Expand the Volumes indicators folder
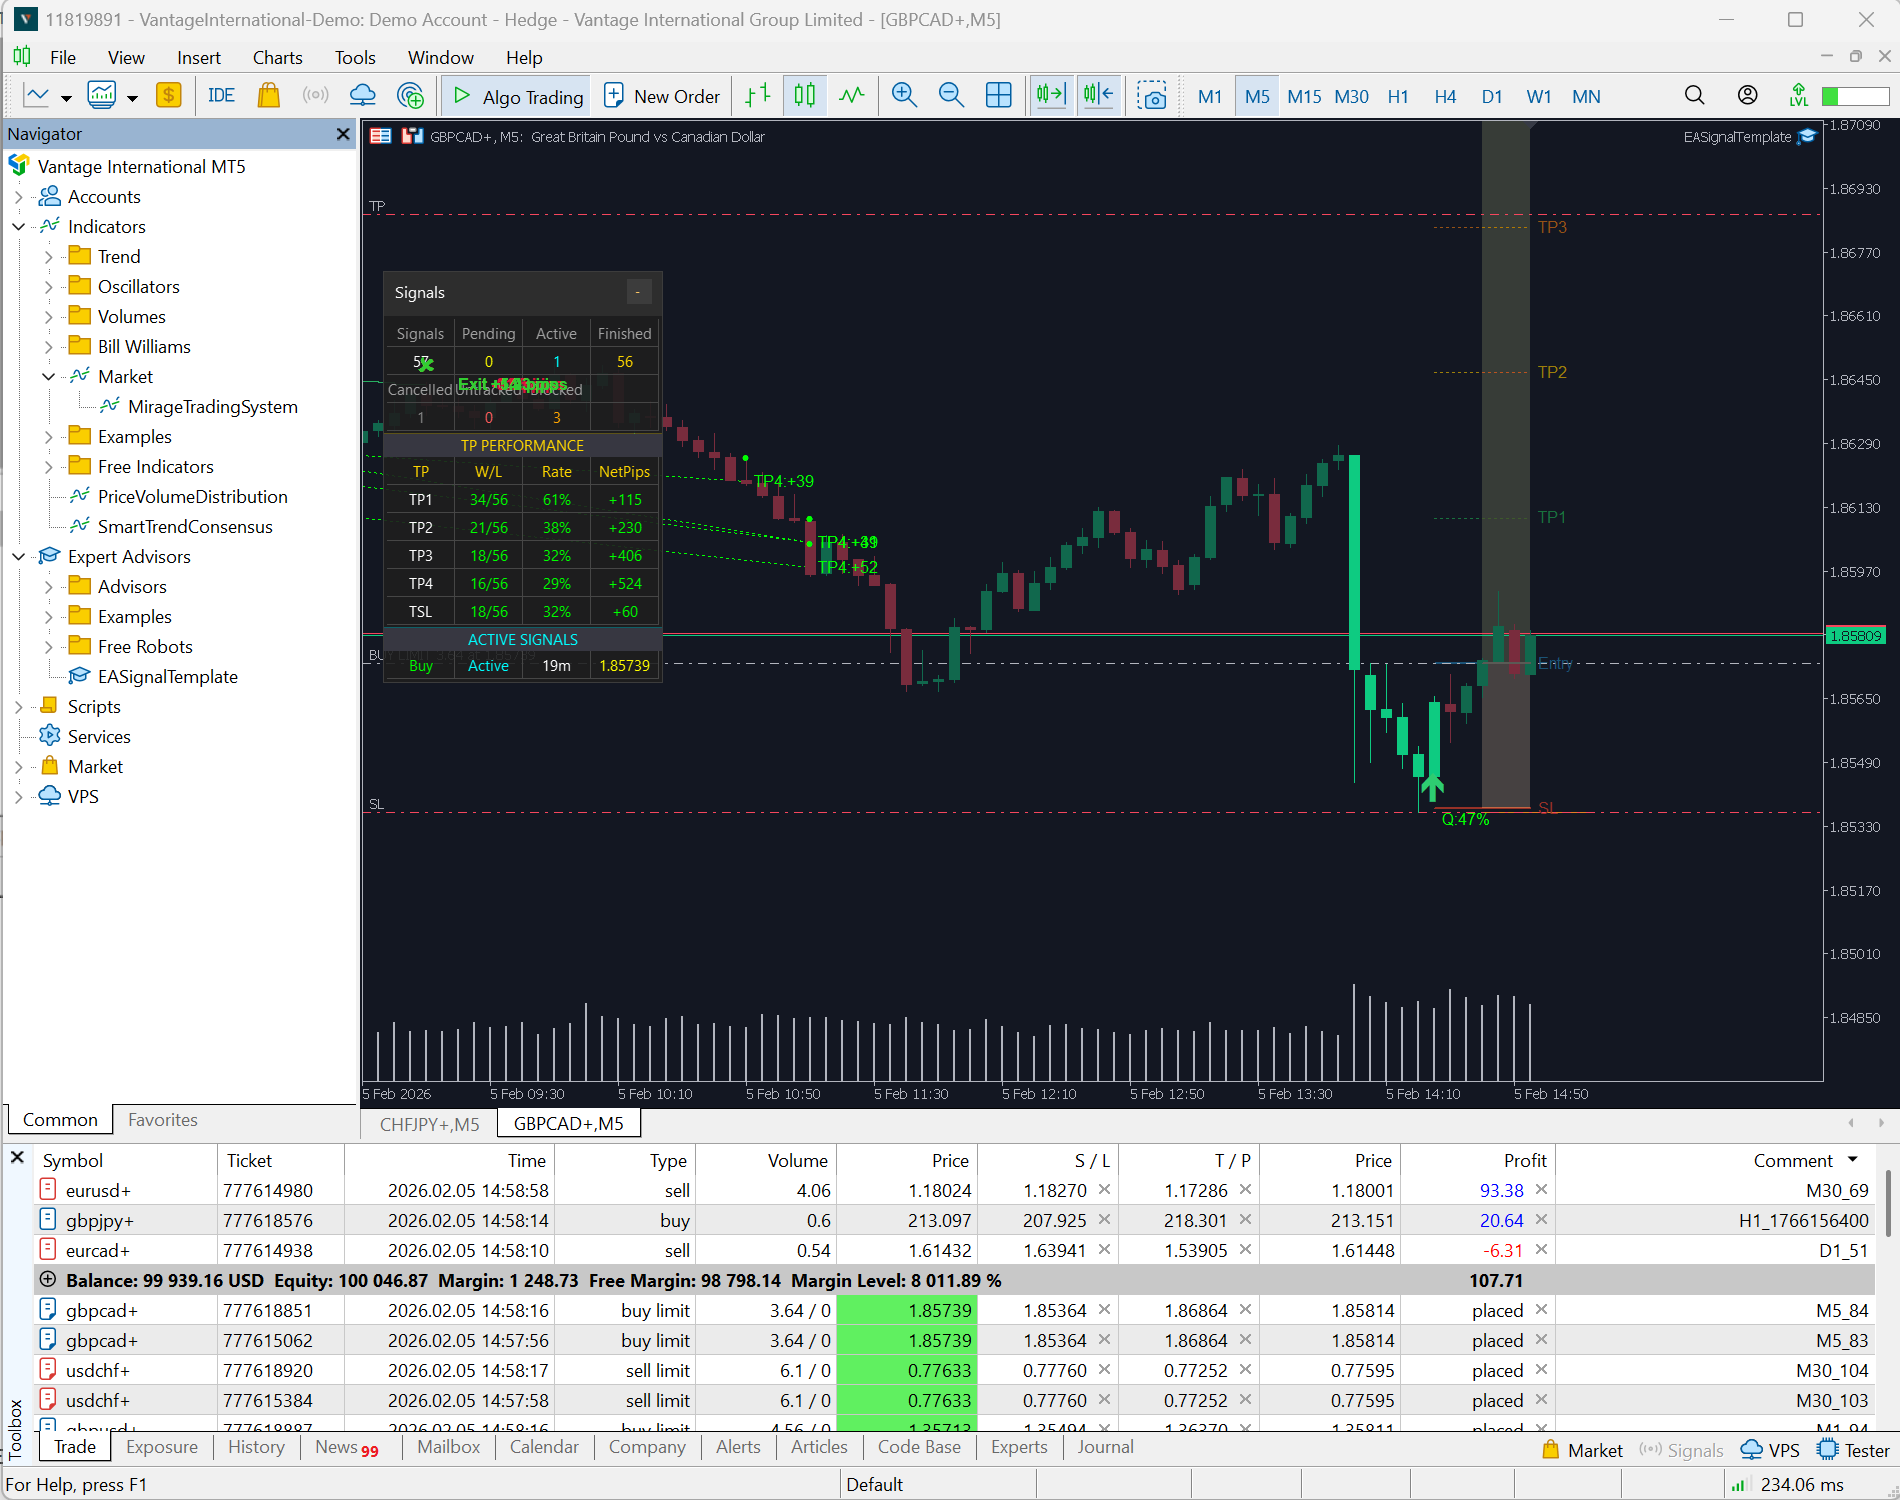 [49, 317]
